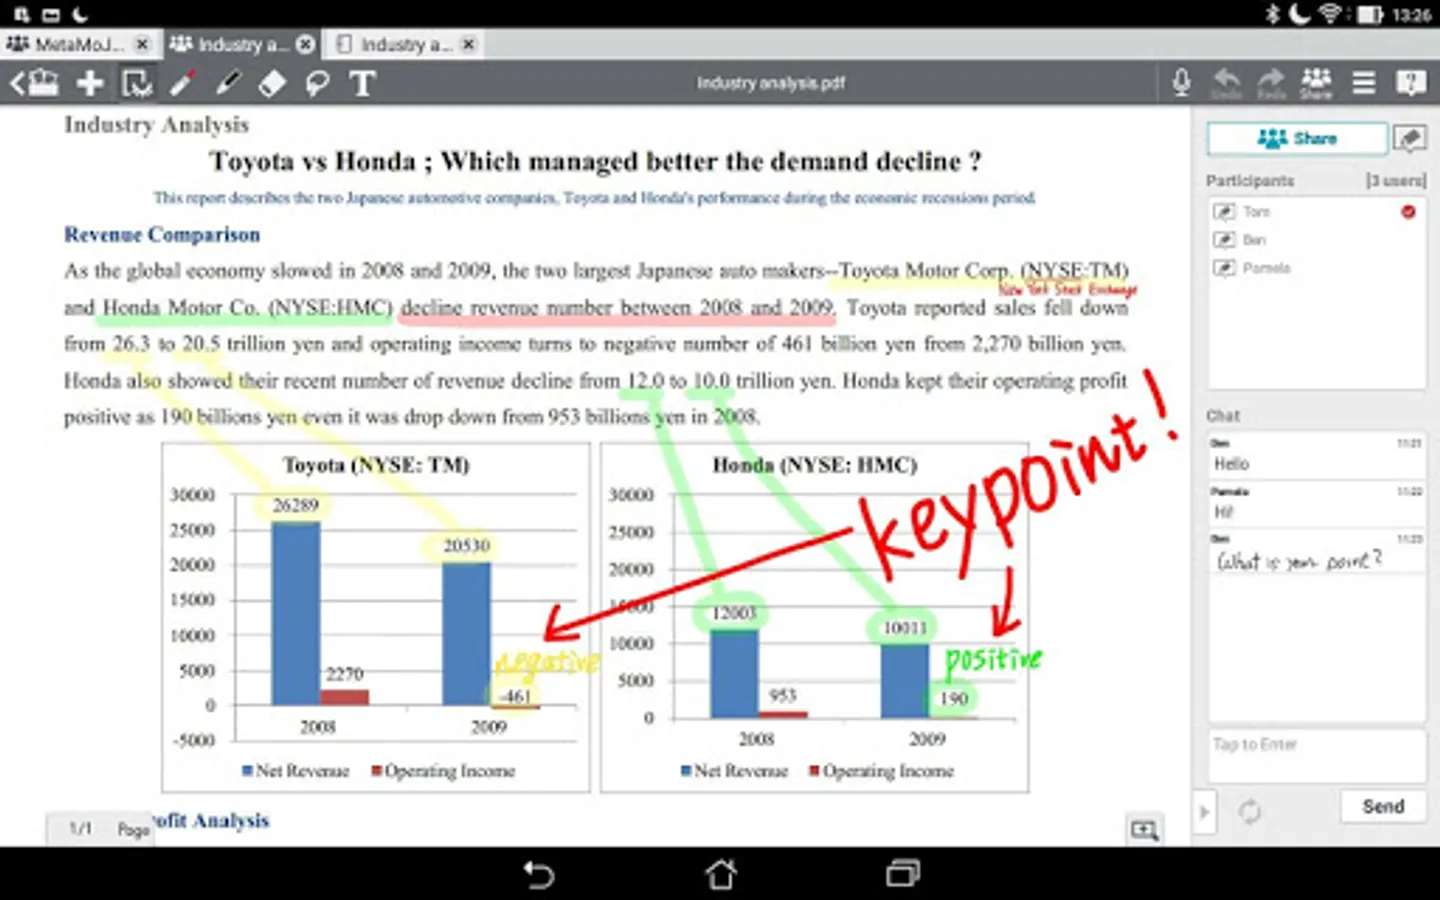Tap the yellow handwritten 'negative' note
Viewport: 1440px width, 900px height.
coord(547,661)
